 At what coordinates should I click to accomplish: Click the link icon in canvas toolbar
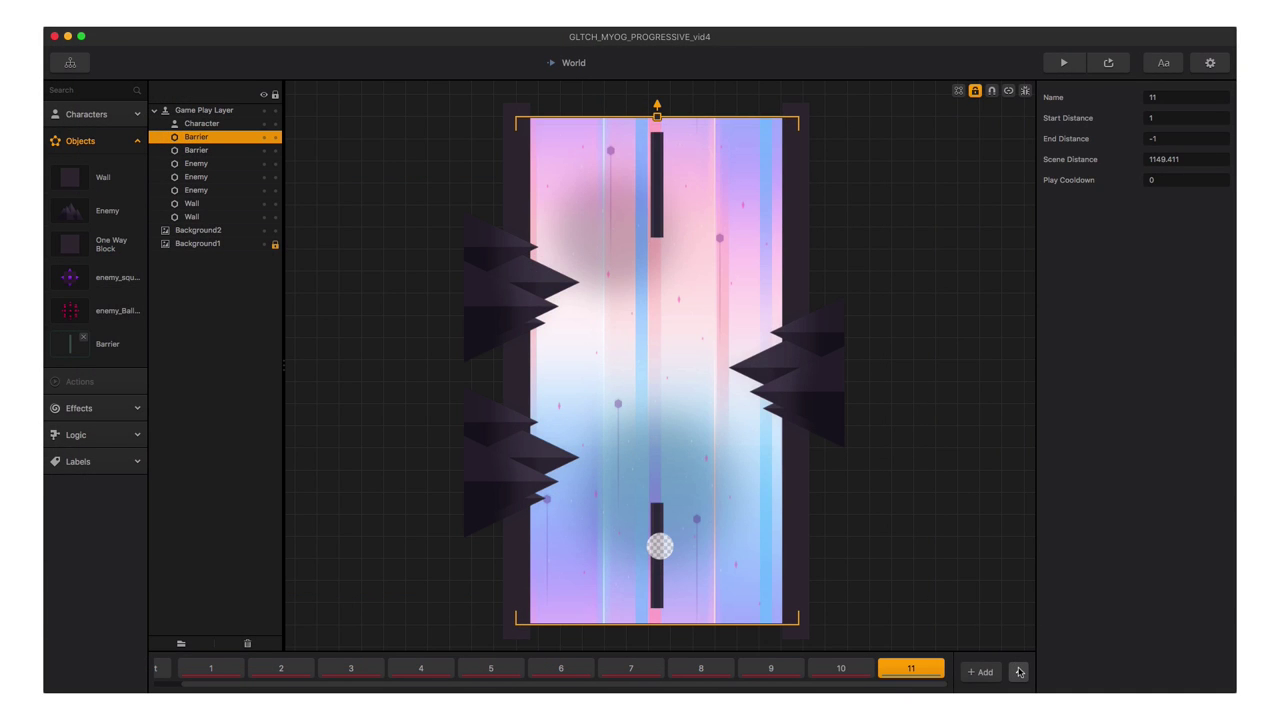1008,91
